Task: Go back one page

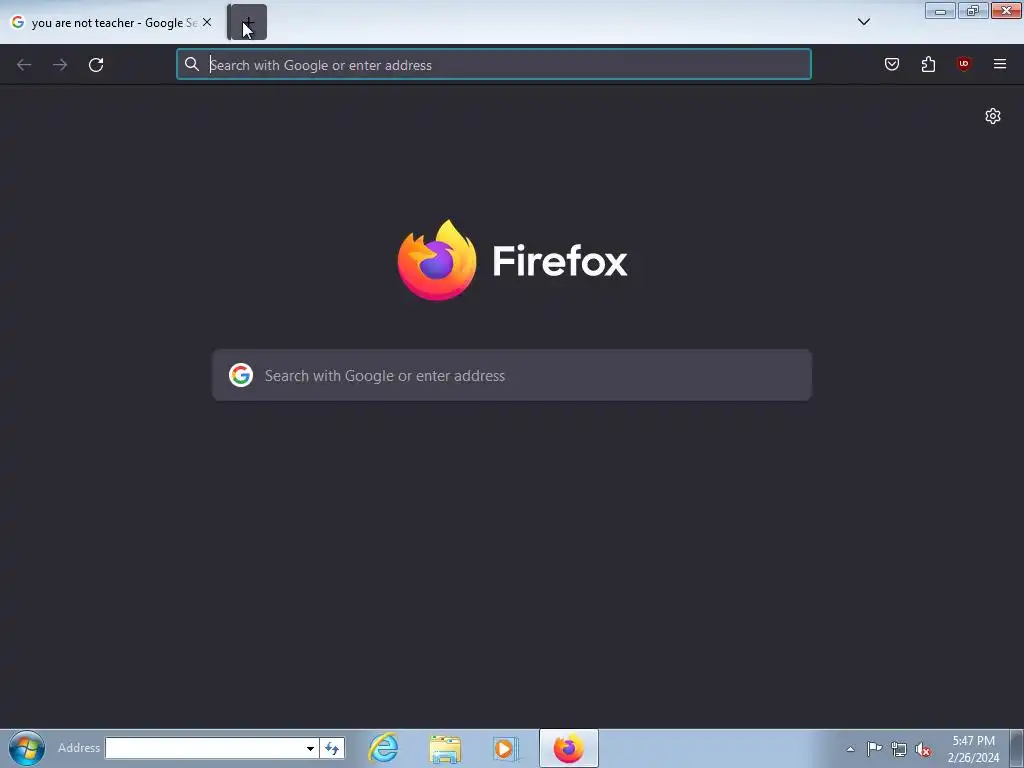Action: point(24,65)
